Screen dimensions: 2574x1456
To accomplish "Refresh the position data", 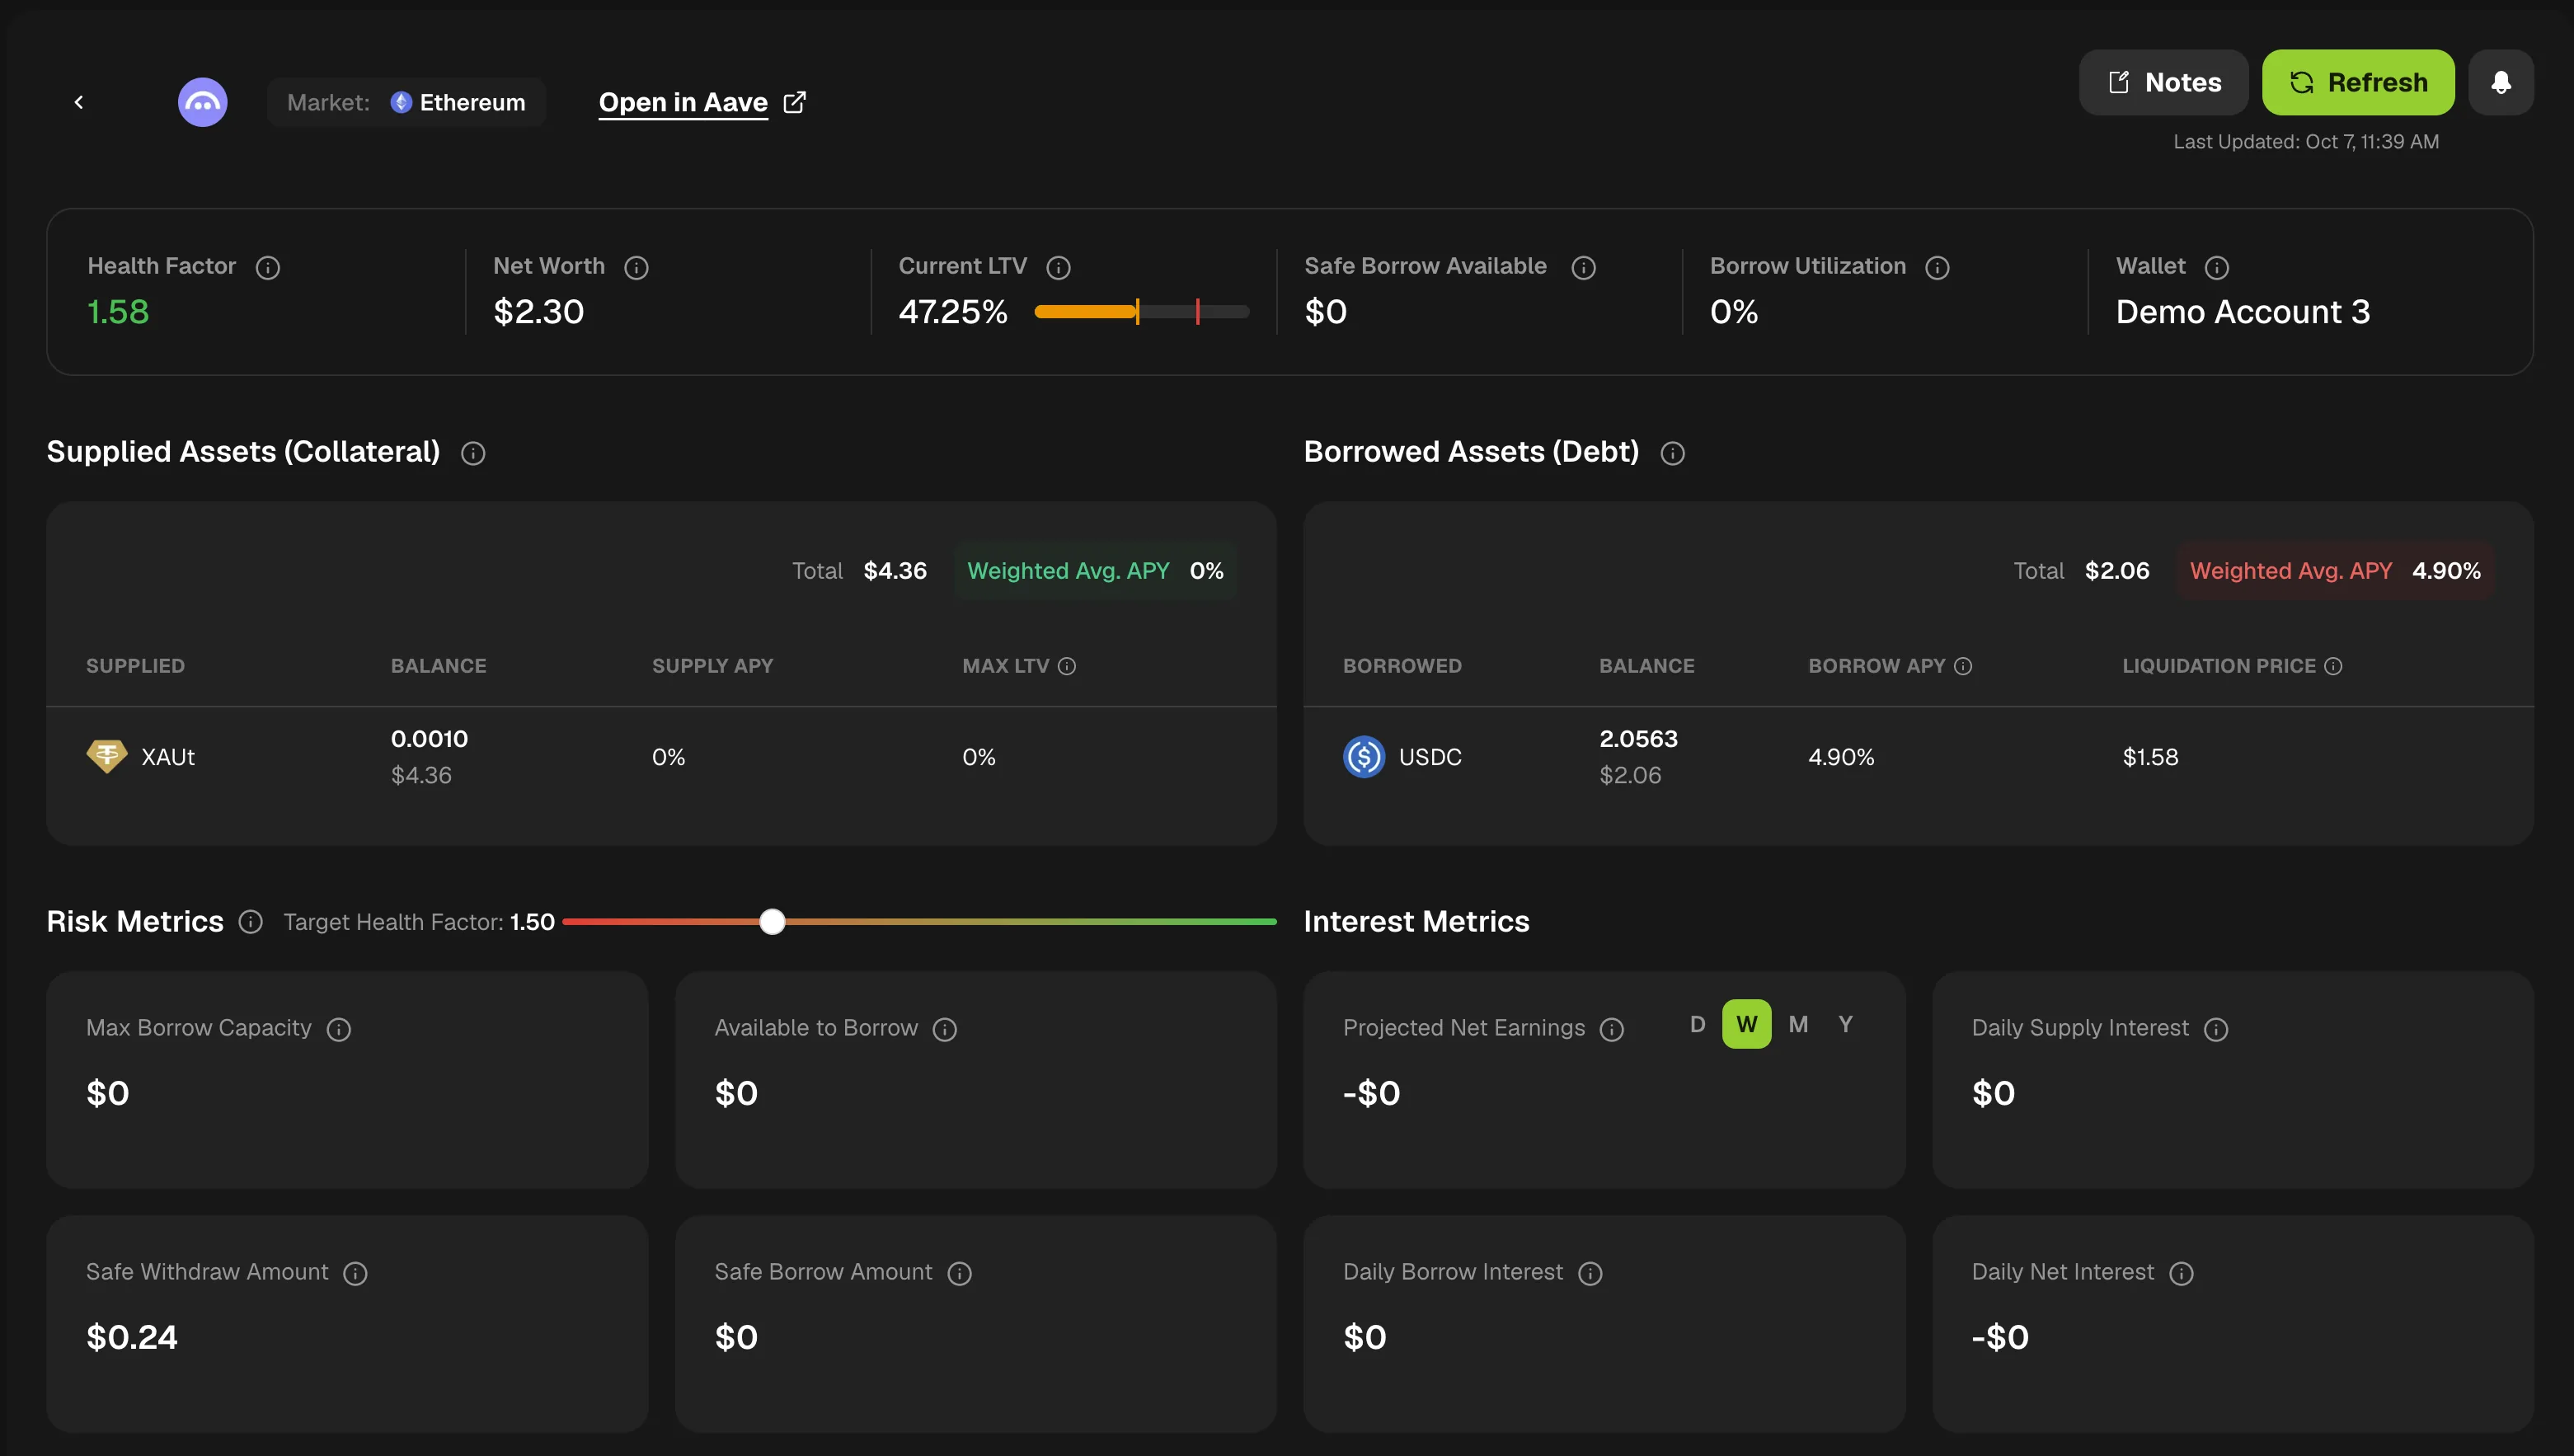I will (2357, 82).
